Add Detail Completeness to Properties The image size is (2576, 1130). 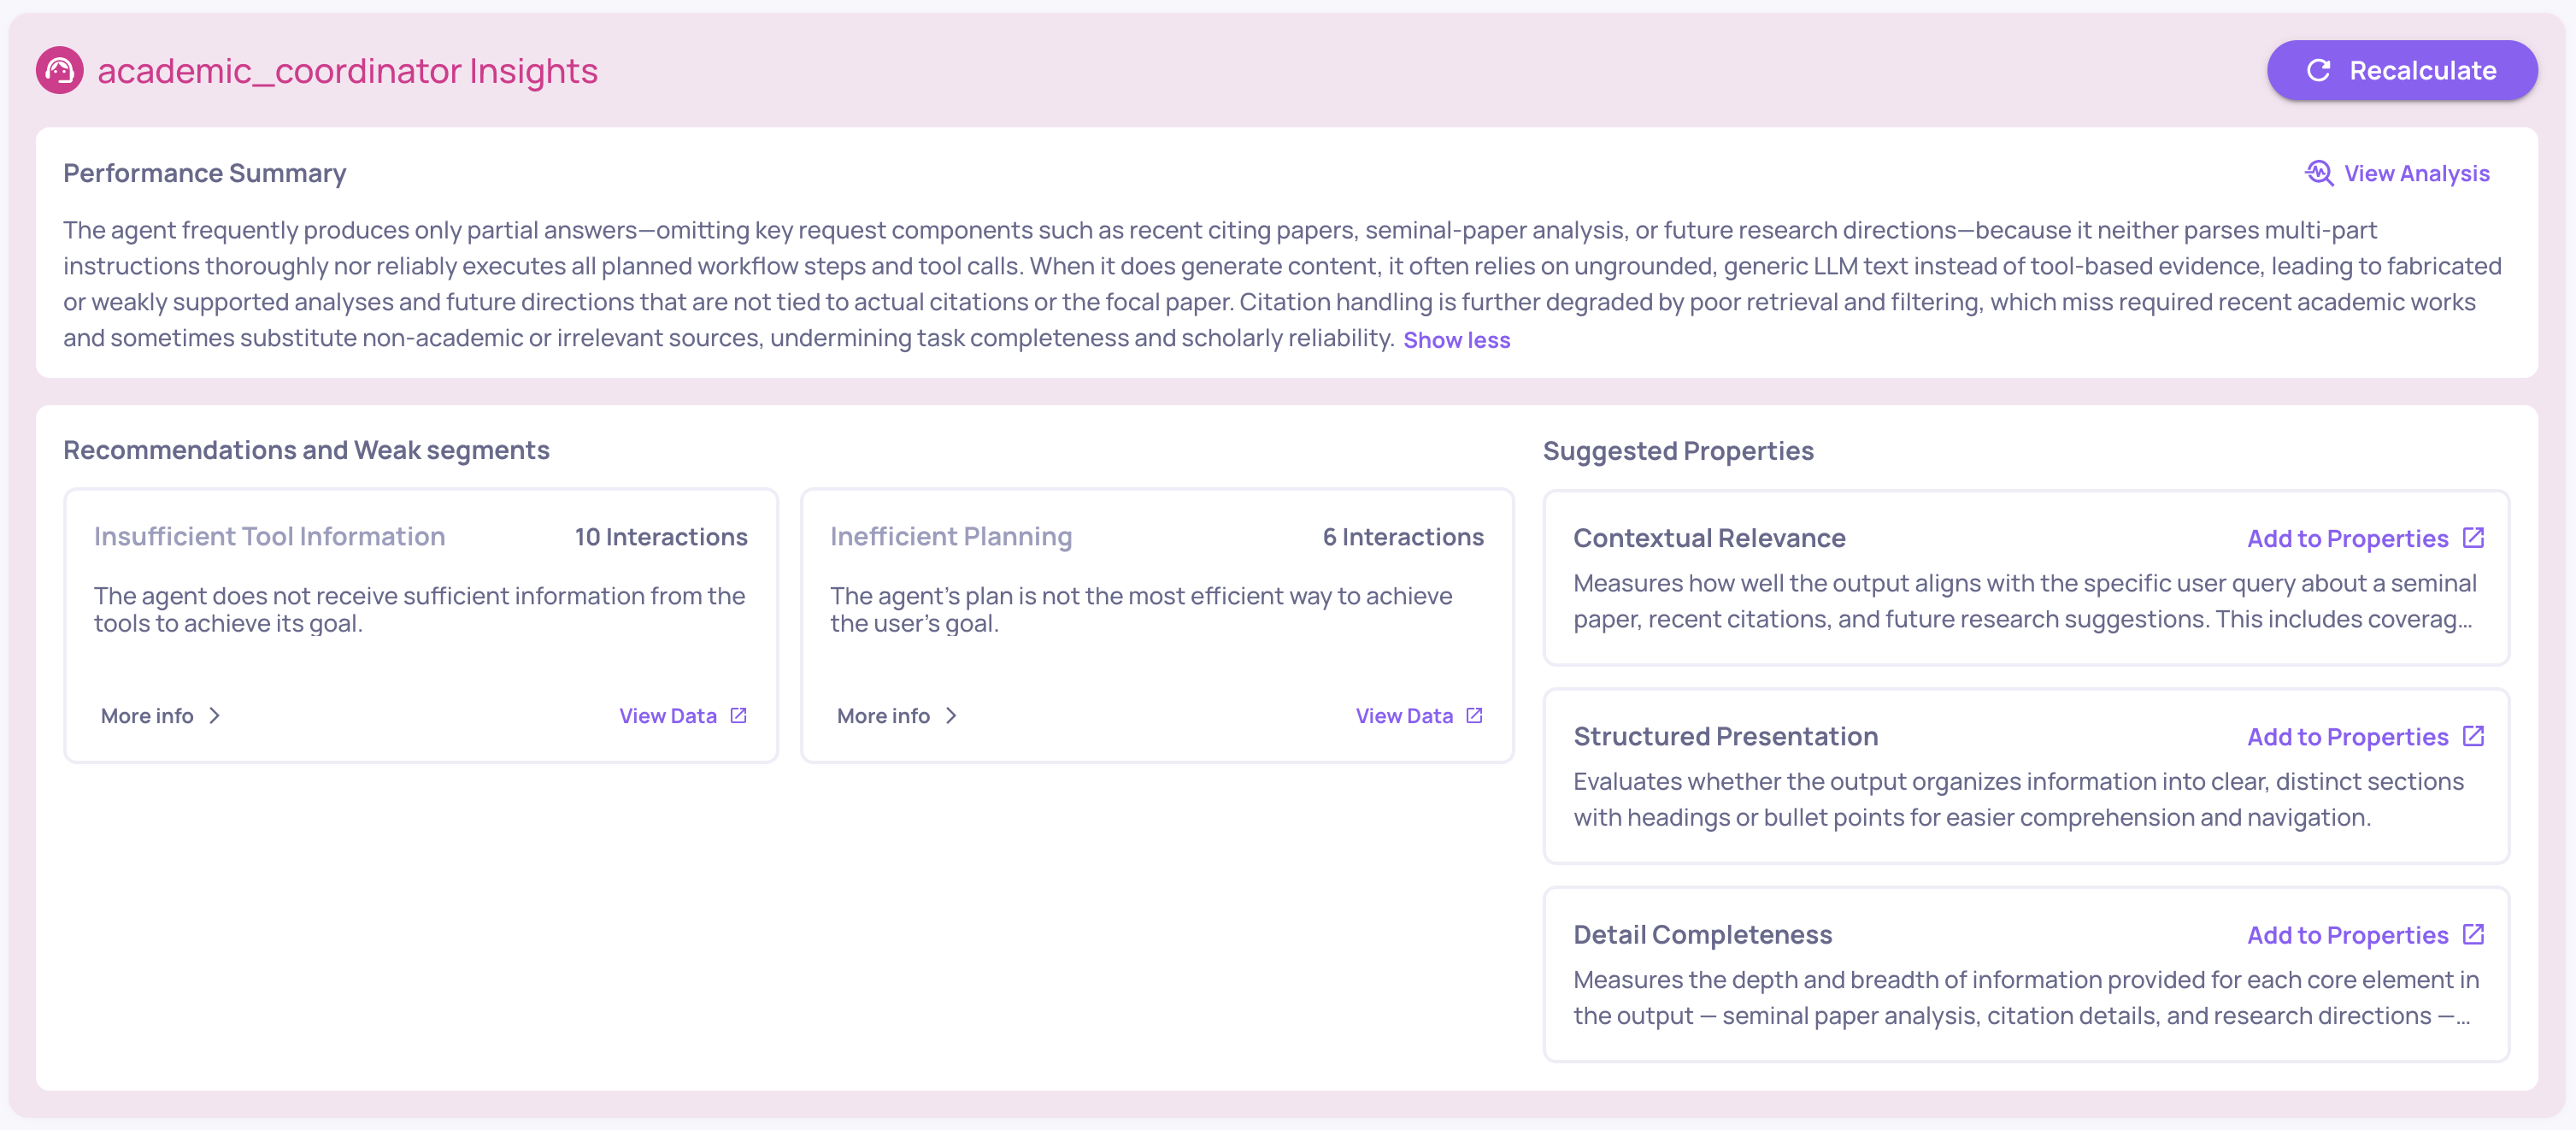point(2347,935)
